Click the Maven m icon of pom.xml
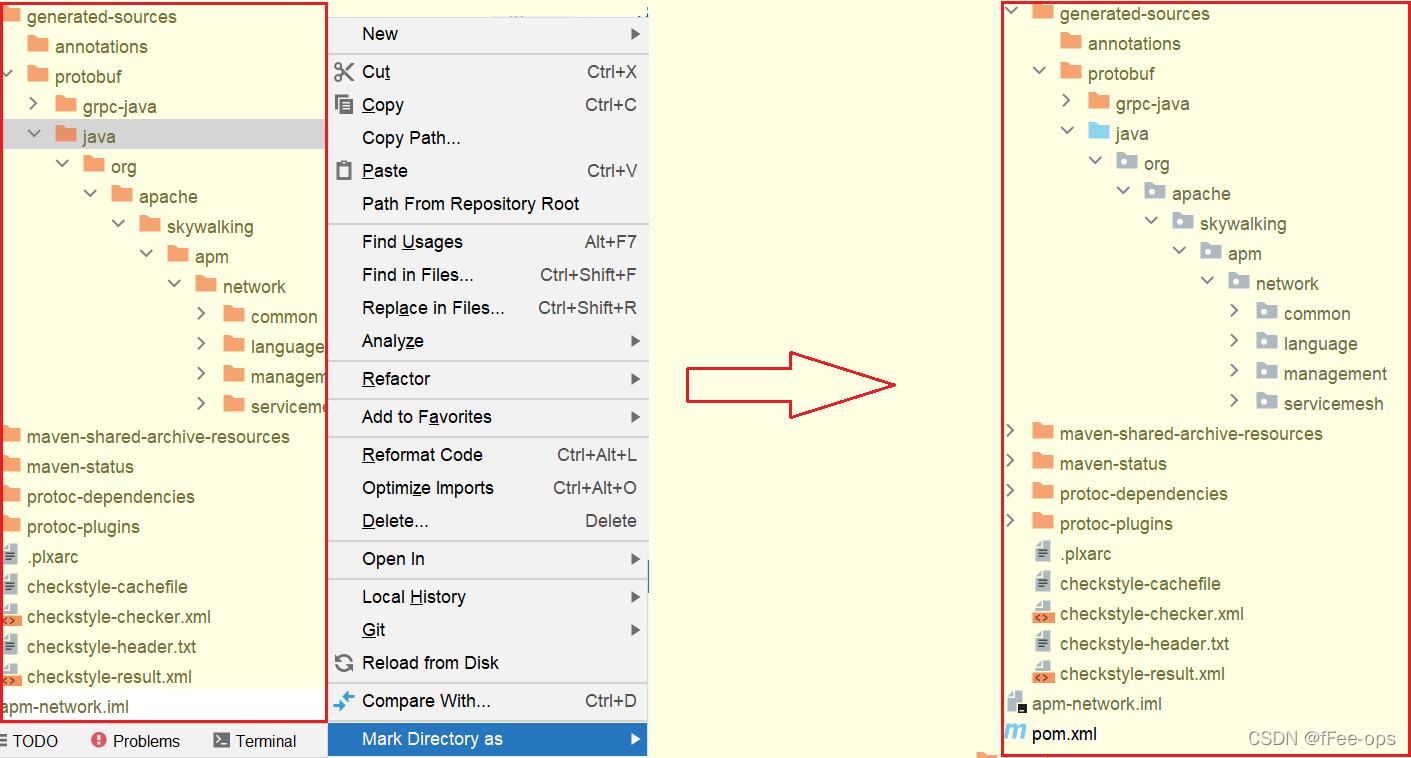Image resolution: width=1411 pixels, height=758 pixels. point(1015,733)
